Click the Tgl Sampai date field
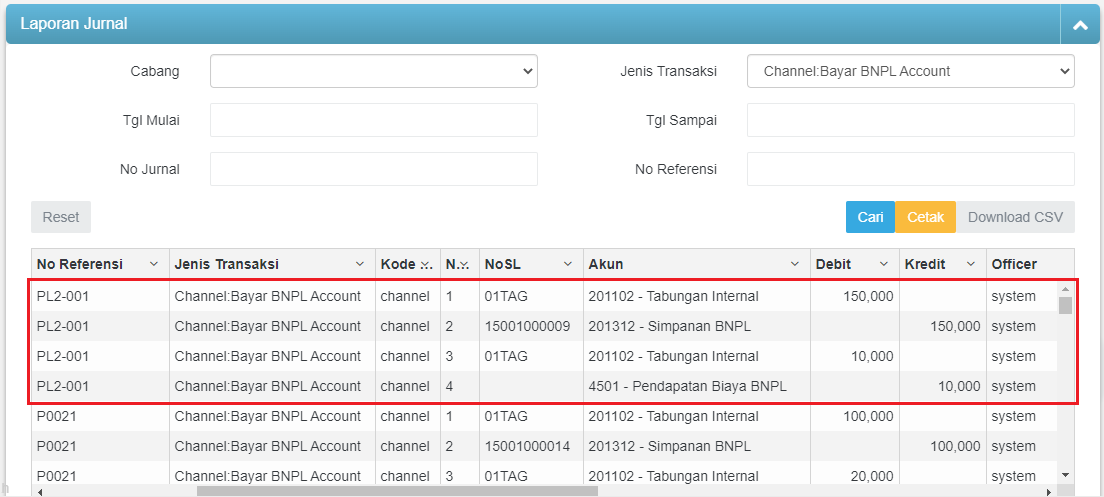The image size is (1104, 497). pyautogui.click(x=910, y=120)
